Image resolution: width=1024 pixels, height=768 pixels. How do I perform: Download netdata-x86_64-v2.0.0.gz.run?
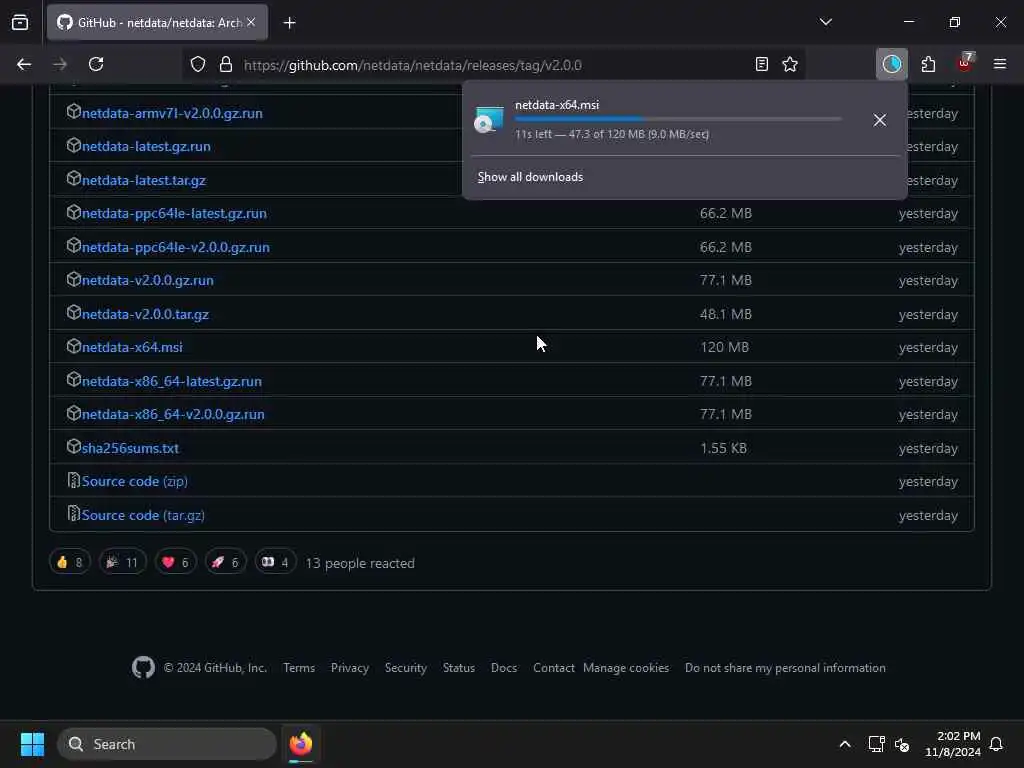173,414
